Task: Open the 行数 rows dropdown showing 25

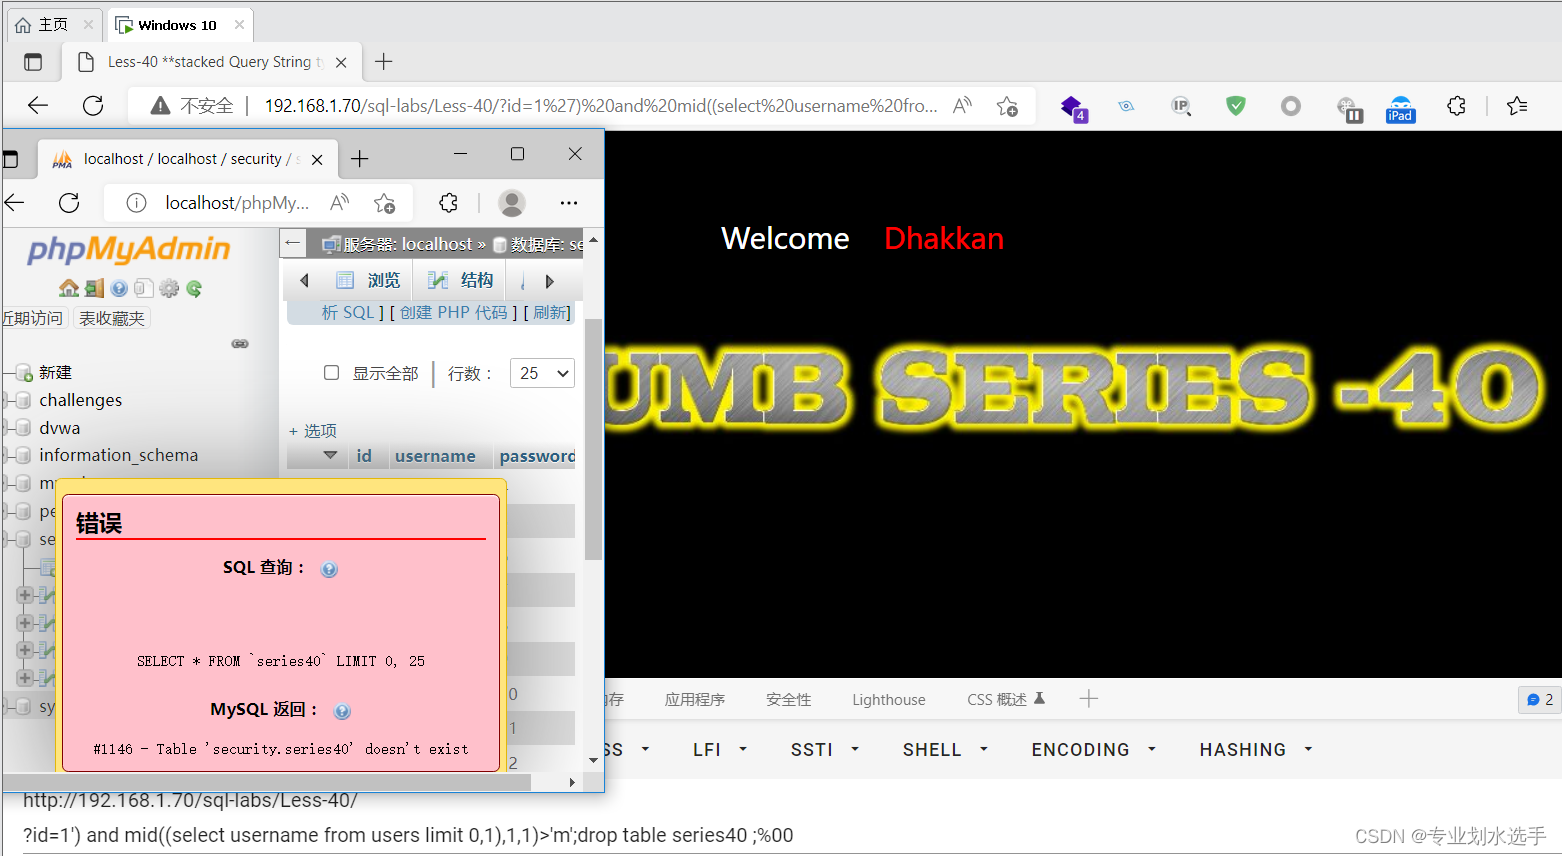Action: click(542, 372)
